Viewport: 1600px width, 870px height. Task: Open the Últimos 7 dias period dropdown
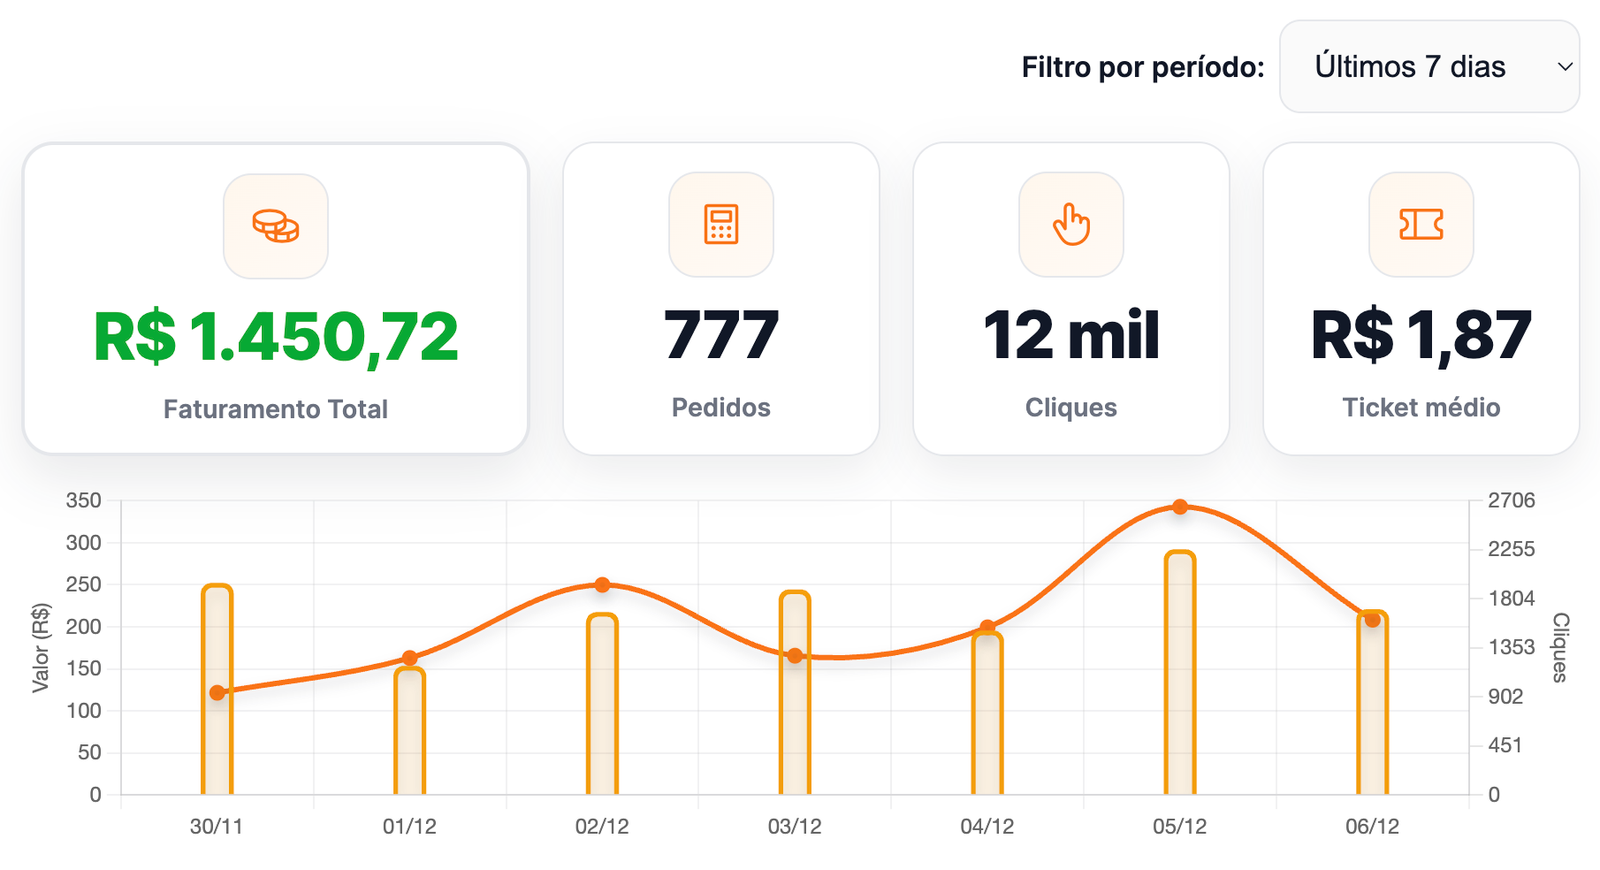[1428, 67]
